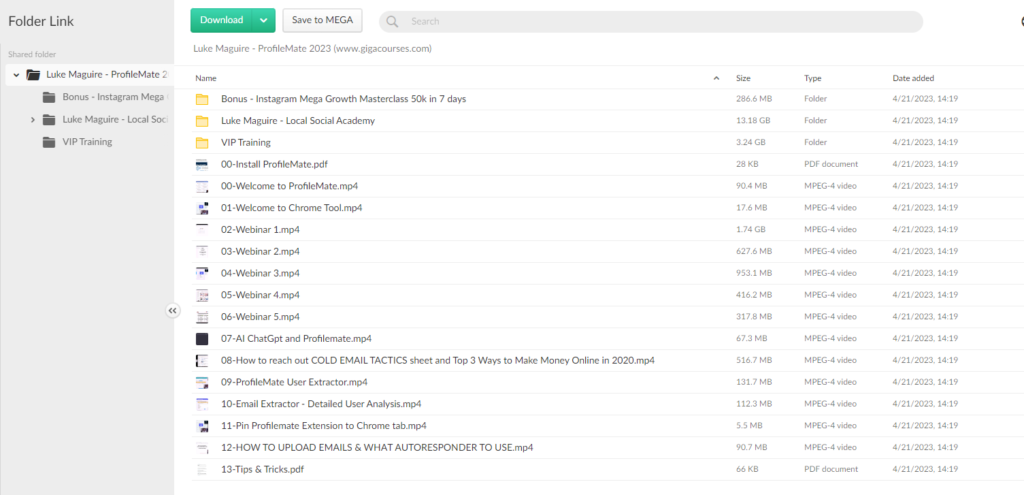The image size is (1024, 495).
Task: Click the green Download button
Action: coord(221,20)
